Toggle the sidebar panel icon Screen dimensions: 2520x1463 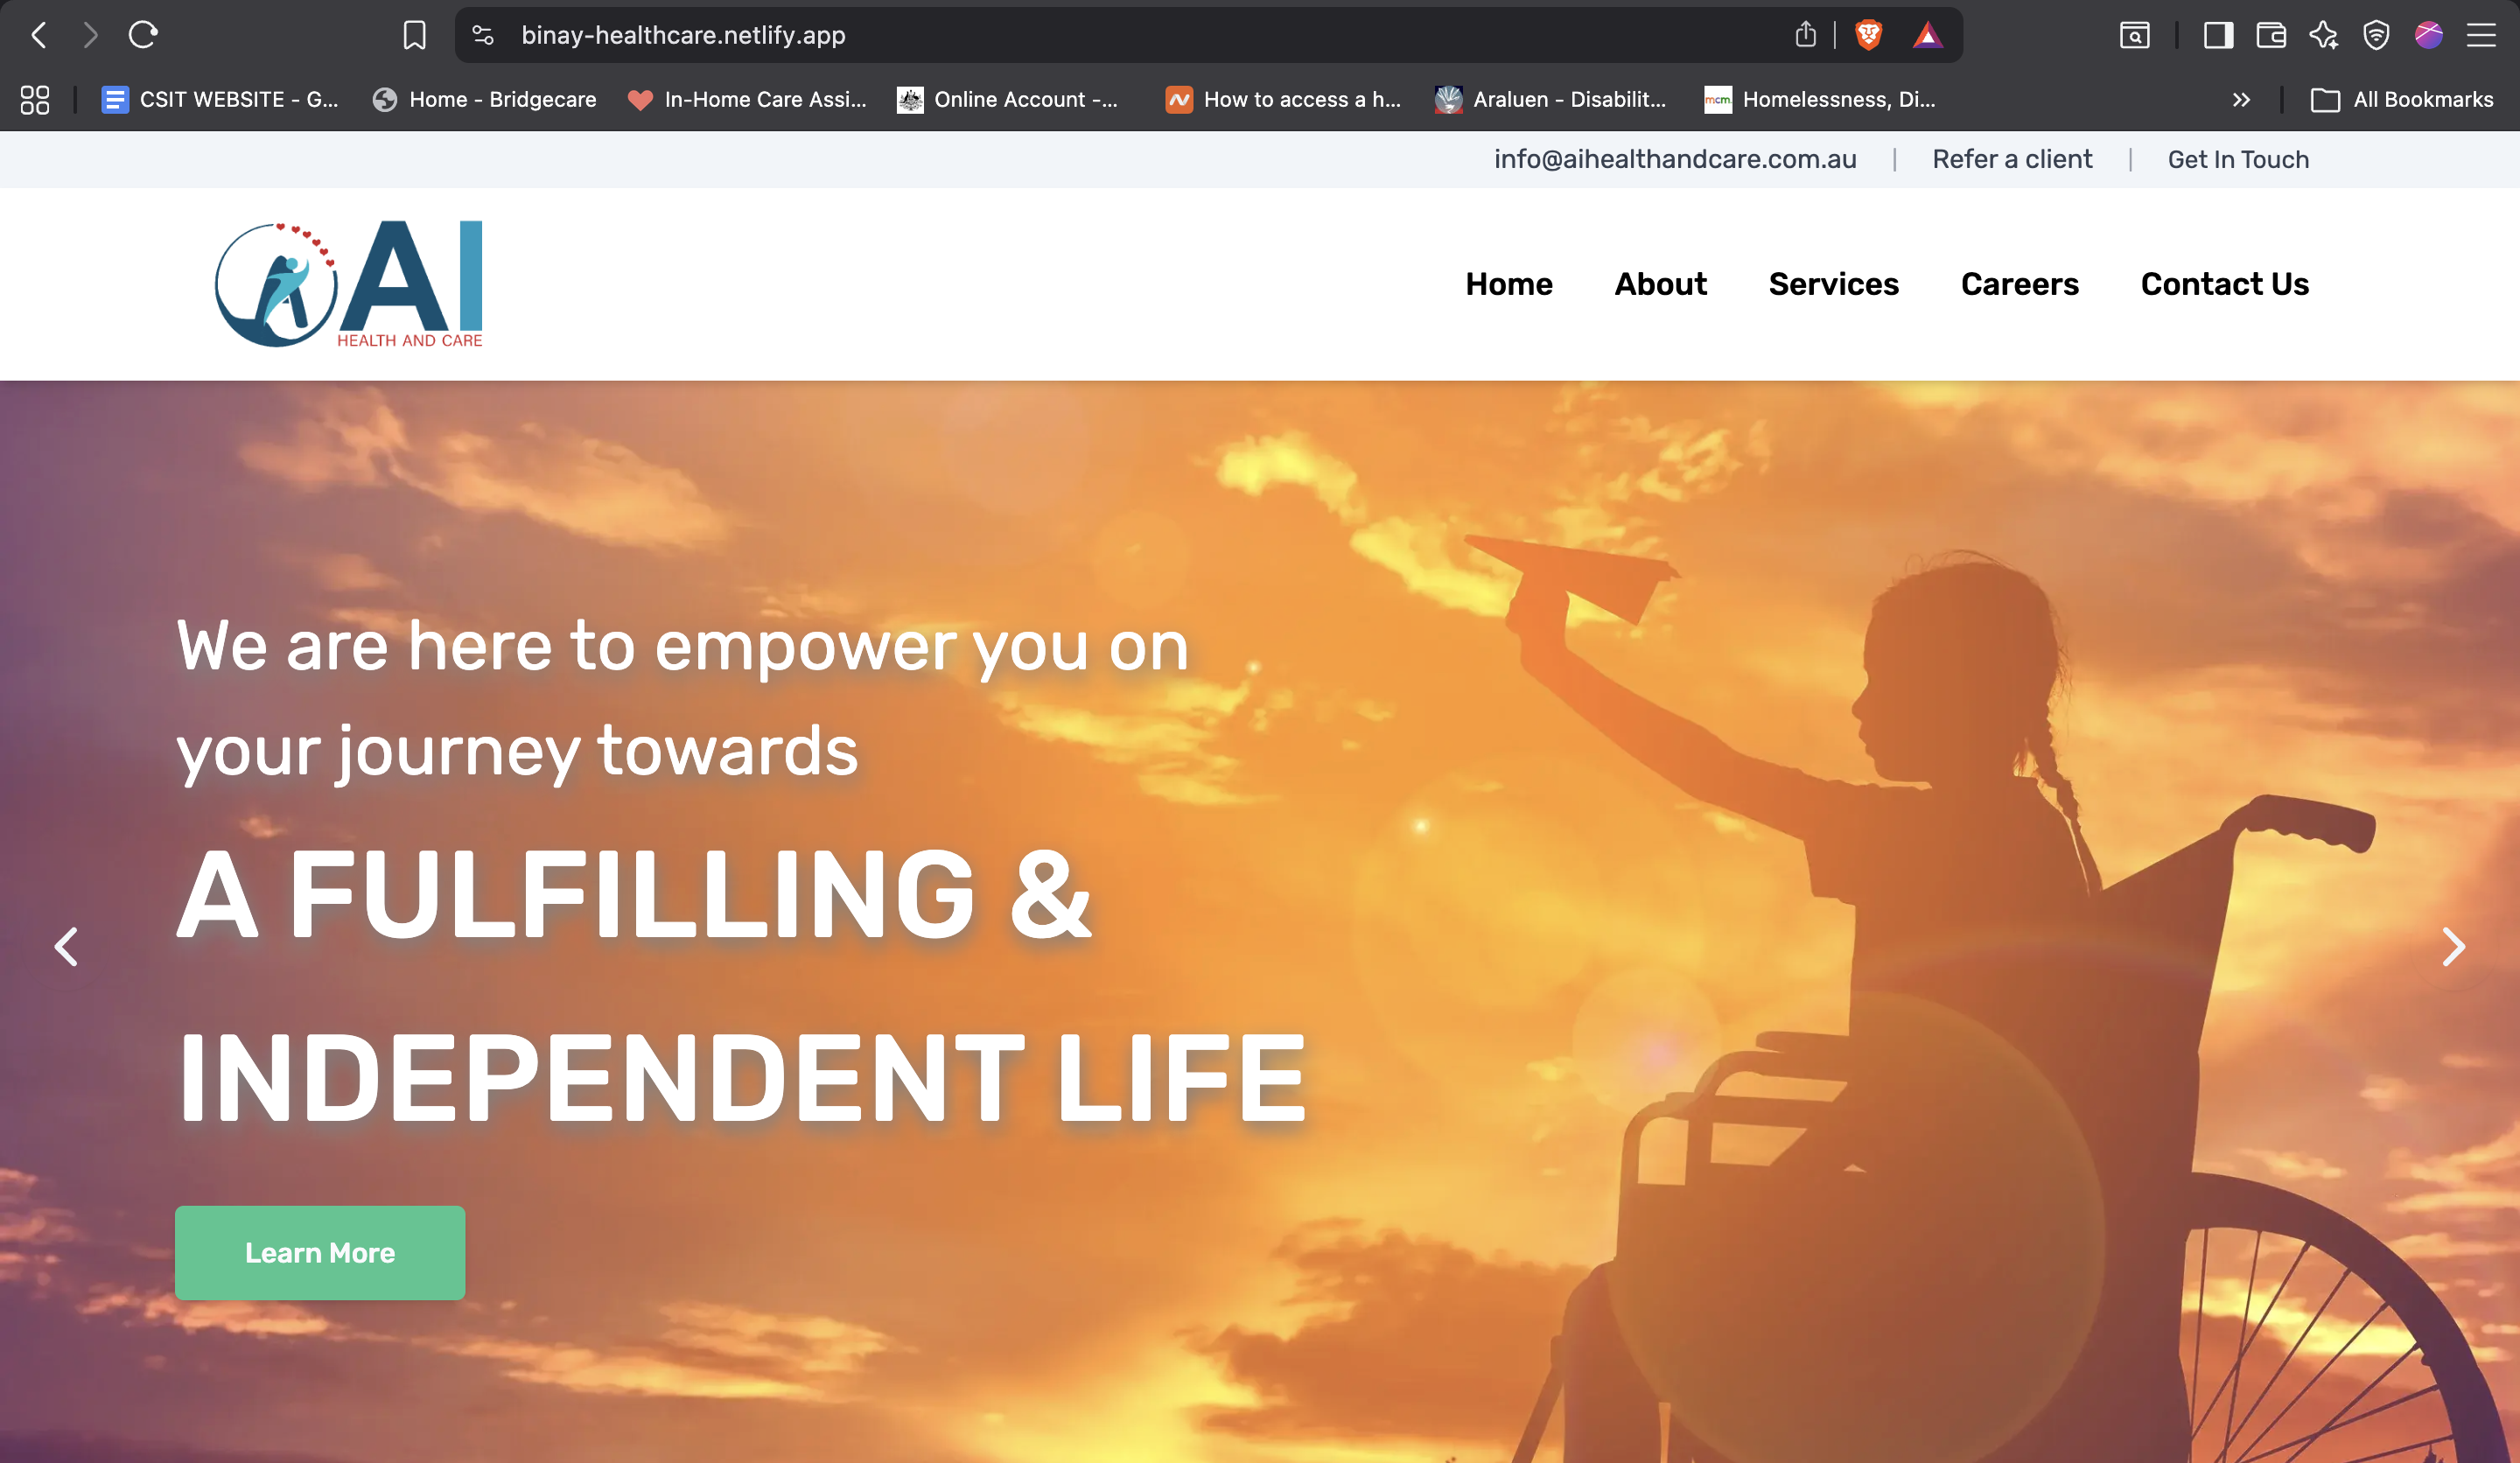click(2218, 36)
